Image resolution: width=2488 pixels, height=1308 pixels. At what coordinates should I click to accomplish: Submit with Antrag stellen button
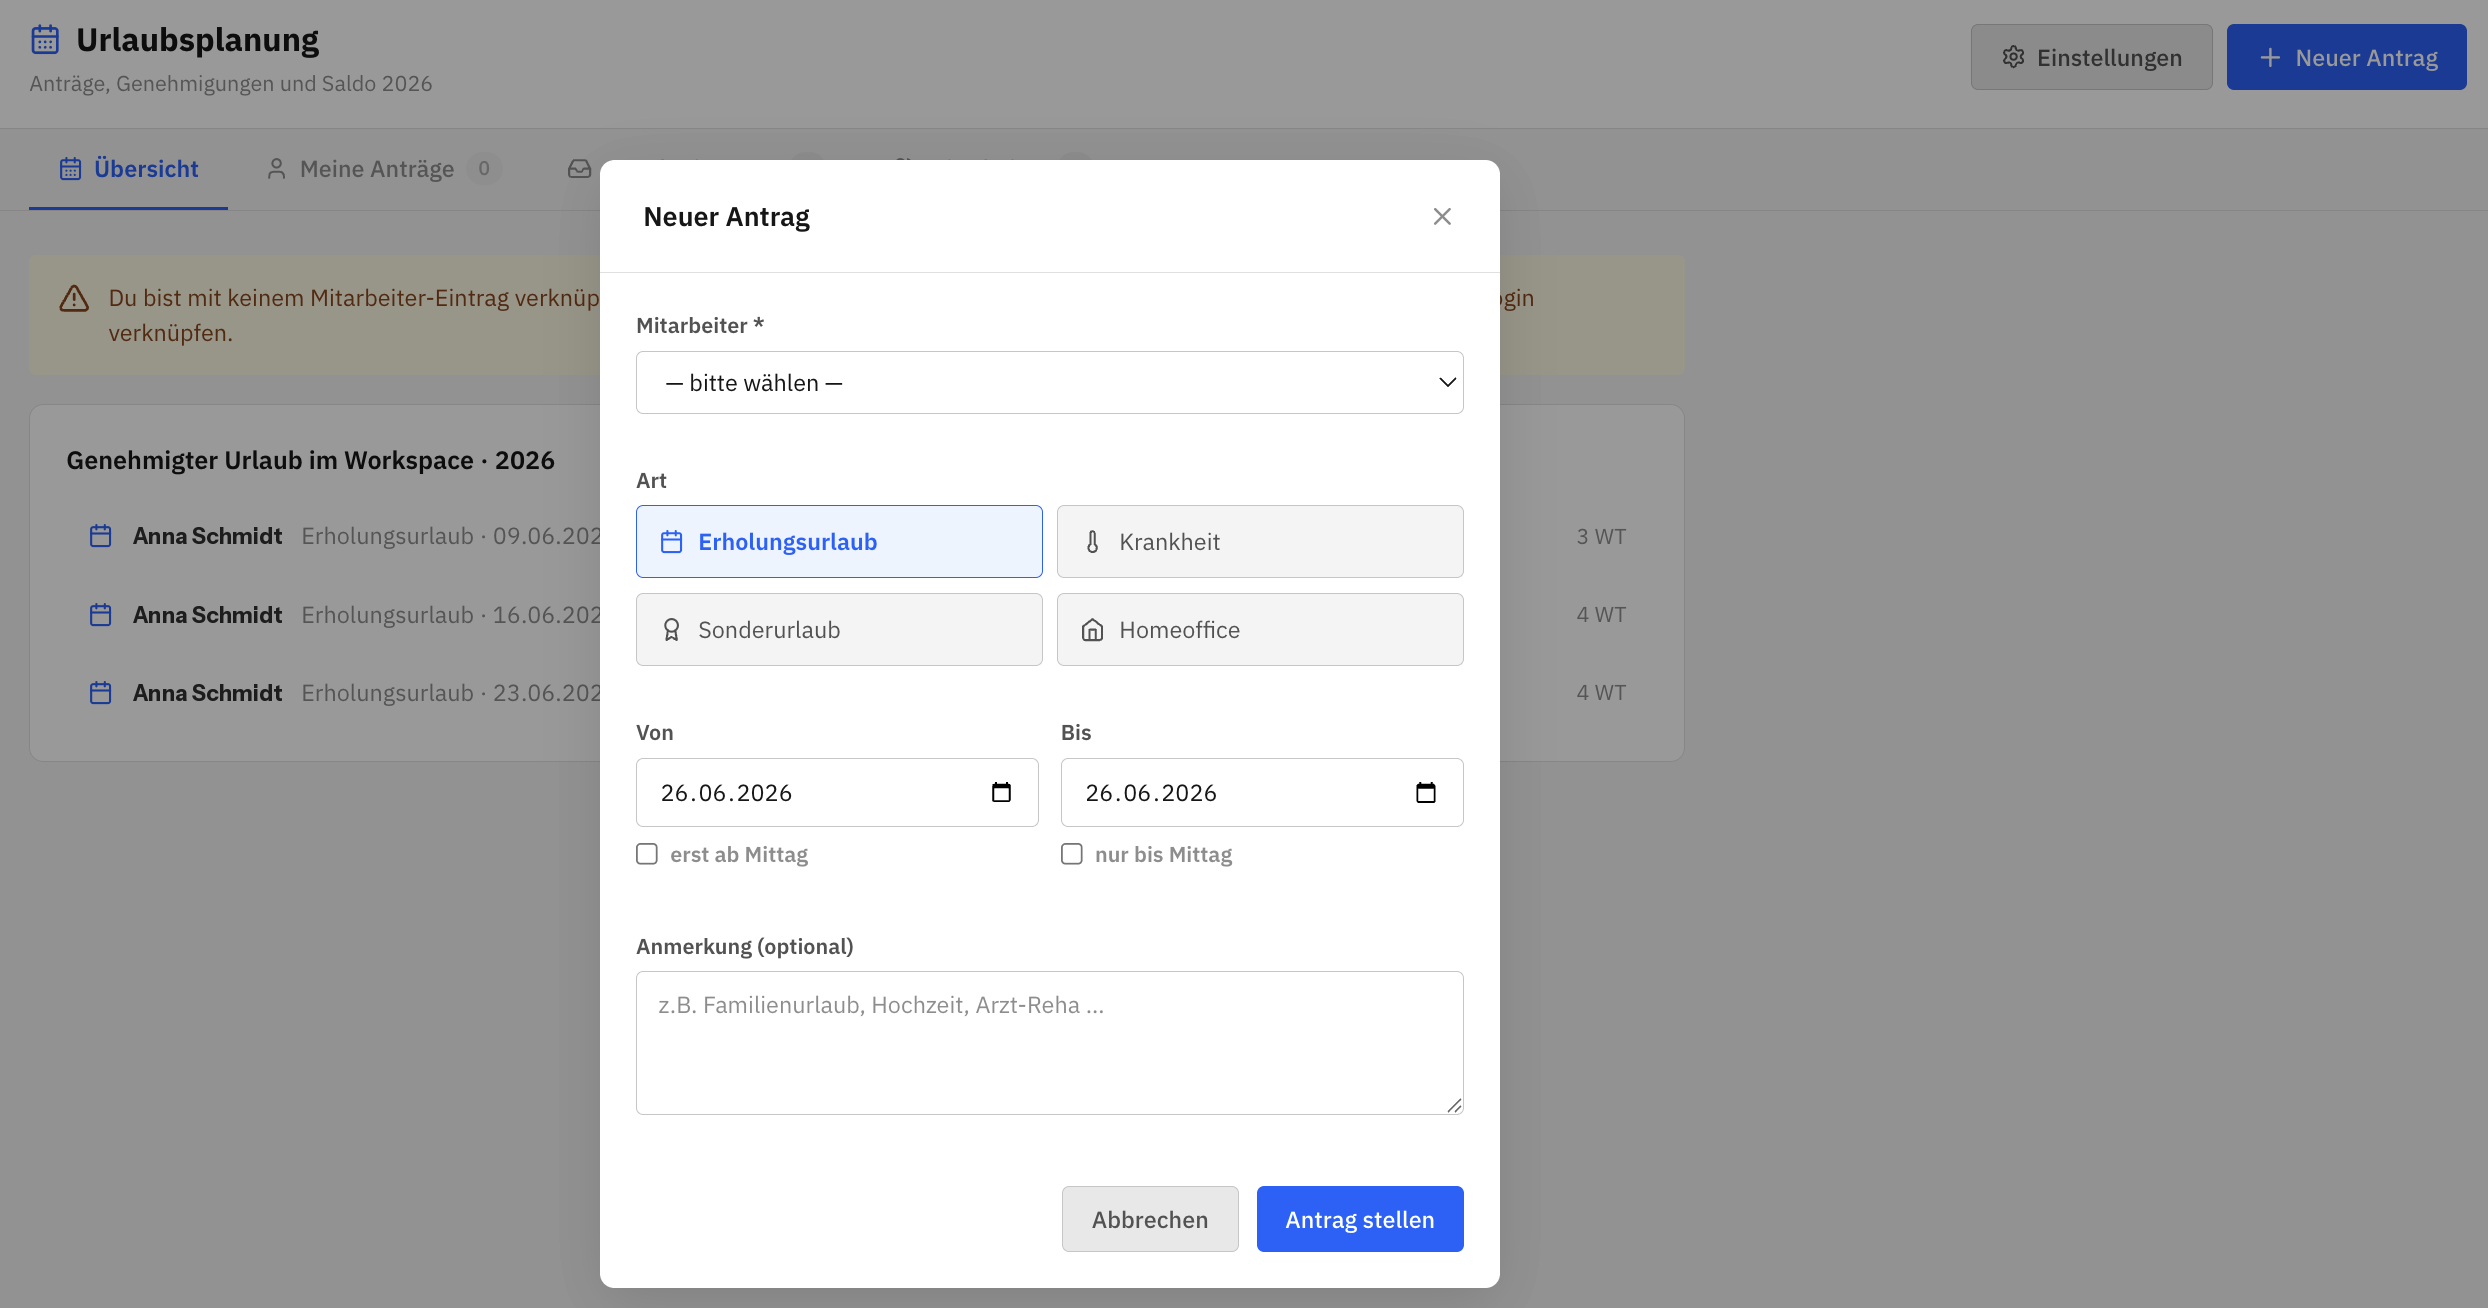(1359, 1218)
